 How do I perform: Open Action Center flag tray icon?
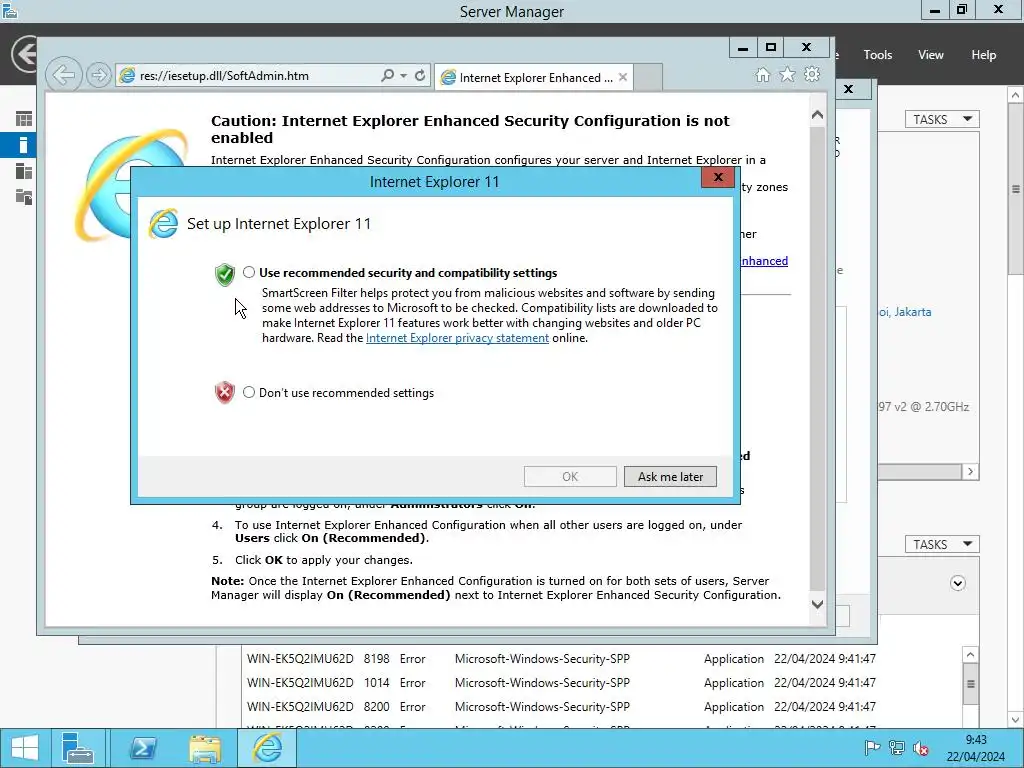[872, 748]
